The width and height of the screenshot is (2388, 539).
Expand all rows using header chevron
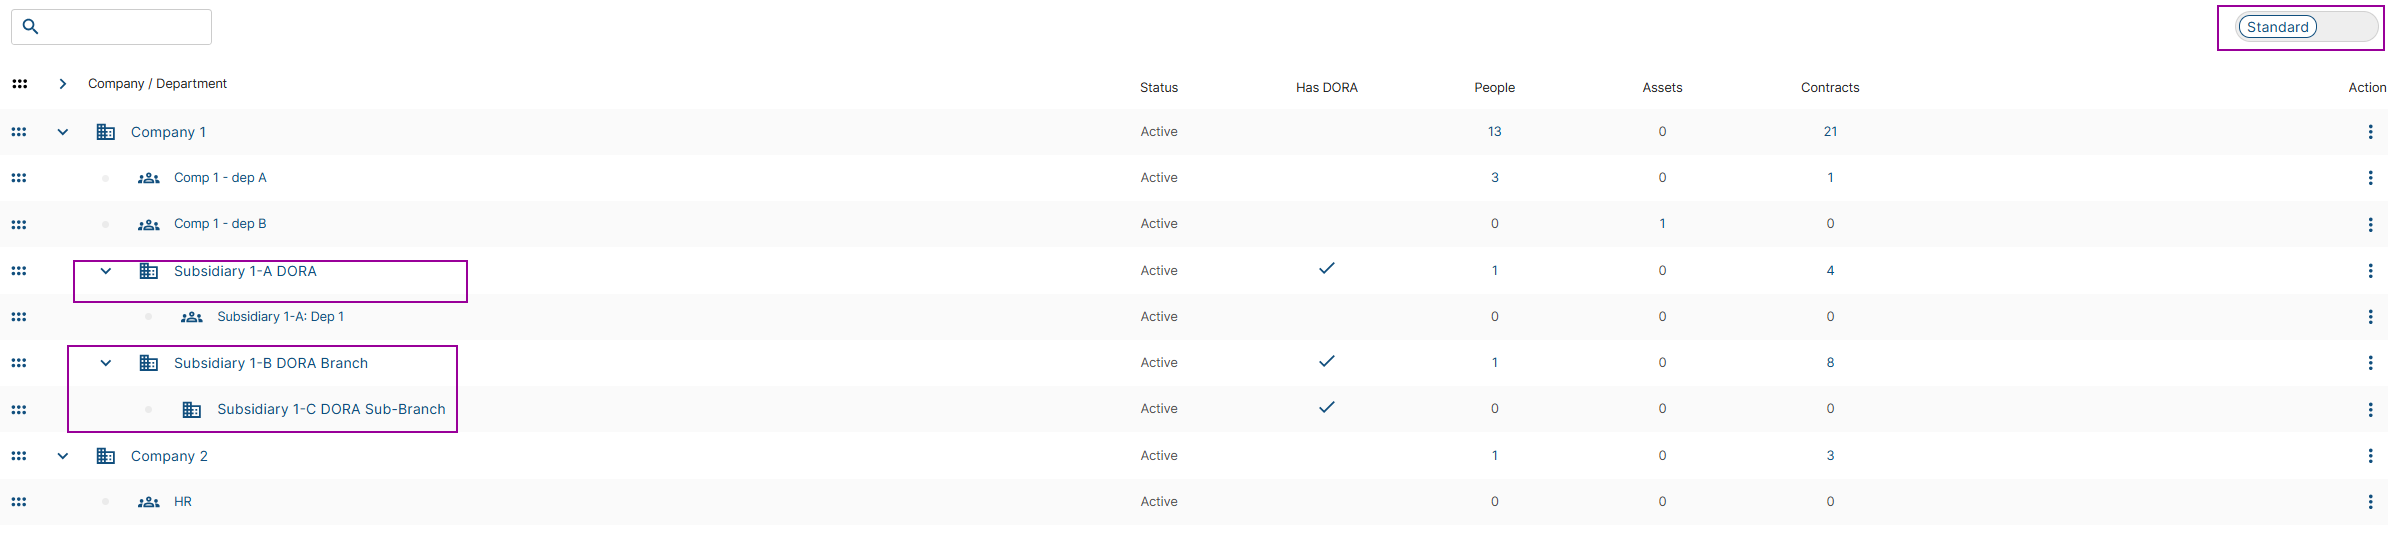[63, 84]
